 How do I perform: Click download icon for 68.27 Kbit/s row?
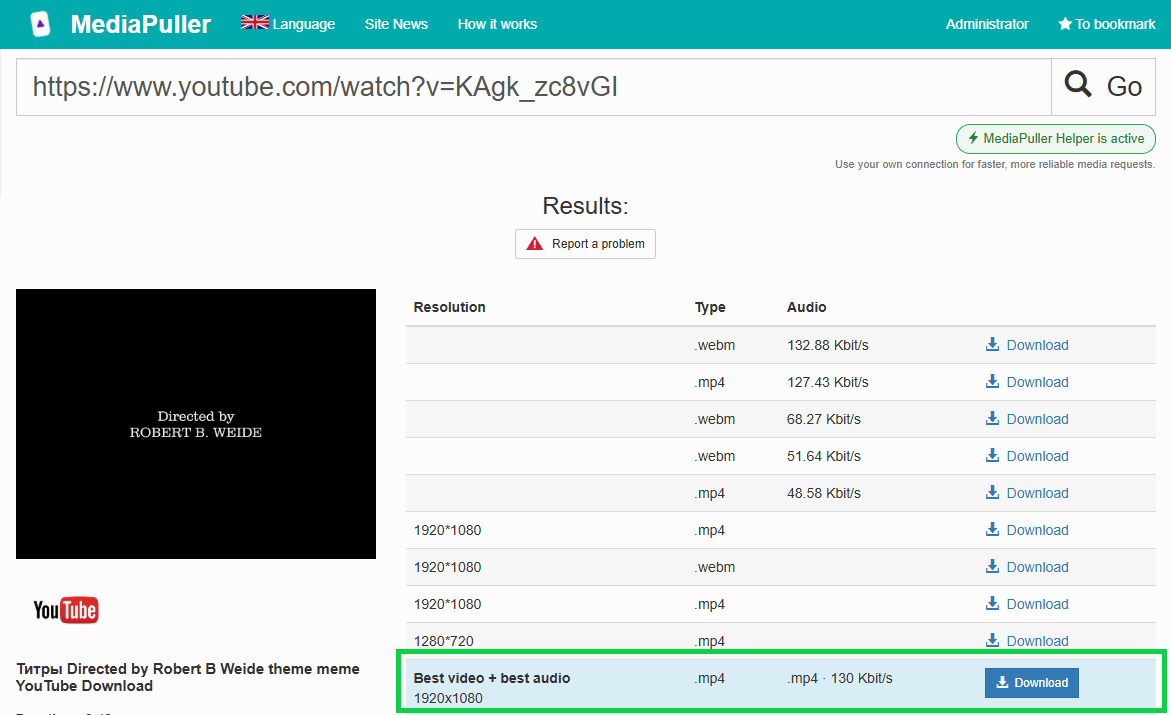point(993,418)
